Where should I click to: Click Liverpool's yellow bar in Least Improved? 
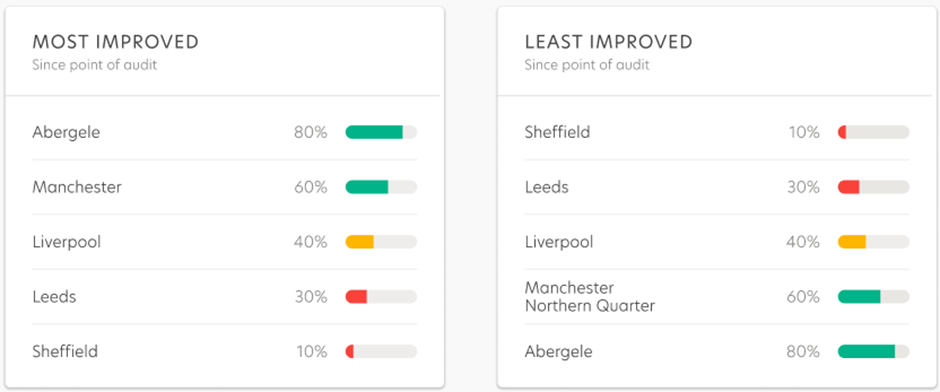[x=873, y=242]
